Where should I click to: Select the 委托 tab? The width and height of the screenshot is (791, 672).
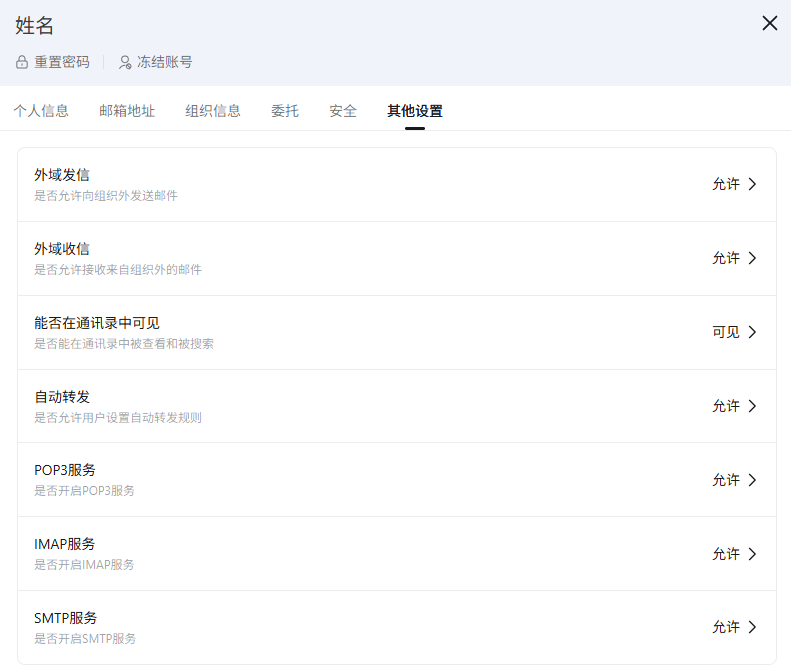pos(285,111)
